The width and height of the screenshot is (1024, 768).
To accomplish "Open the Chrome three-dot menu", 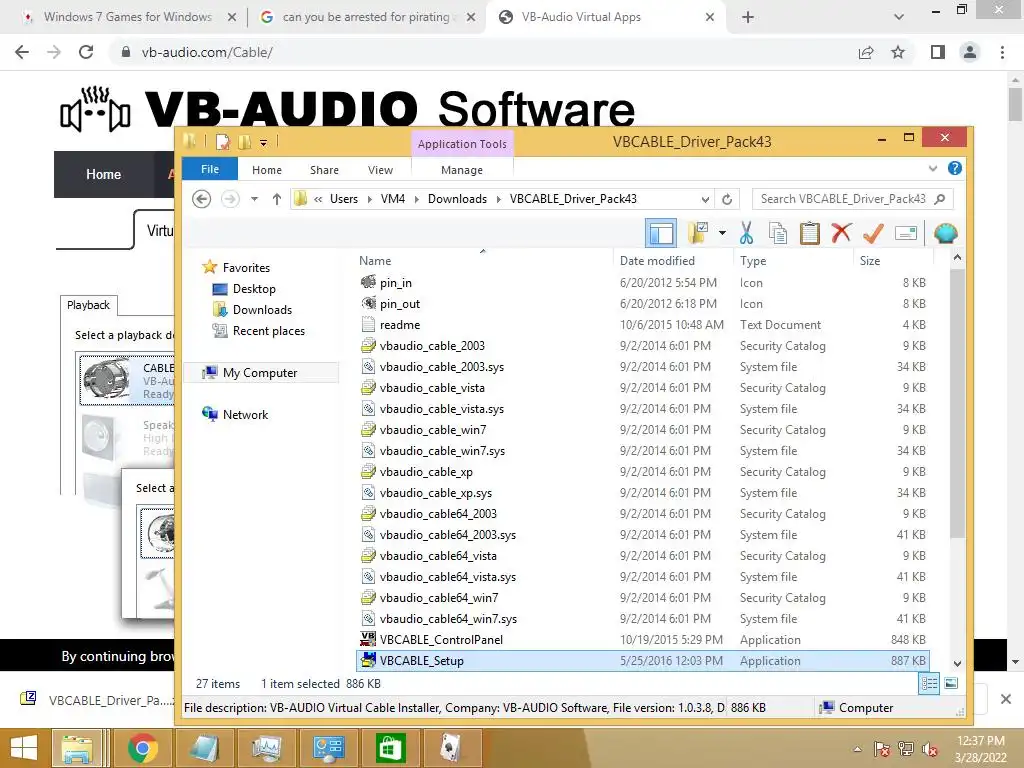I will 1002,52.
